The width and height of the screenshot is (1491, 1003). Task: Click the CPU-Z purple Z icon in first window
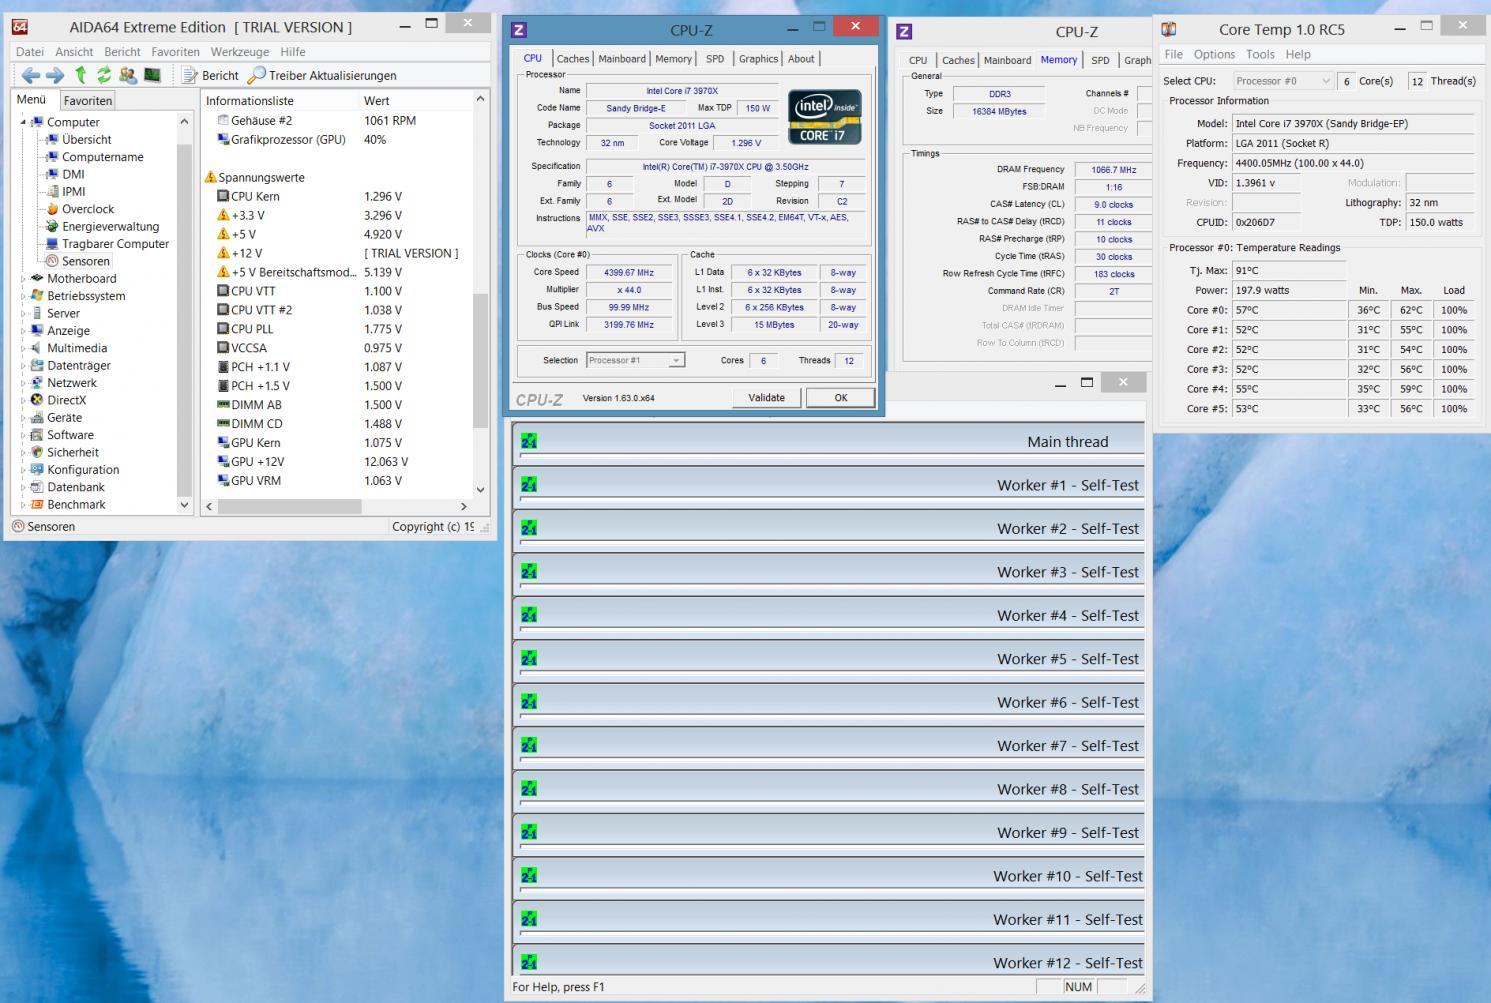click(518, 30)
